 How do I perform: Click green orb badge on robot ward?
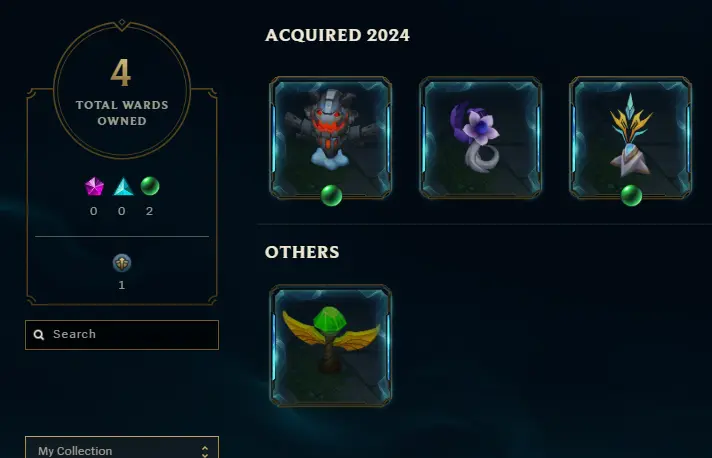(331, 196)
